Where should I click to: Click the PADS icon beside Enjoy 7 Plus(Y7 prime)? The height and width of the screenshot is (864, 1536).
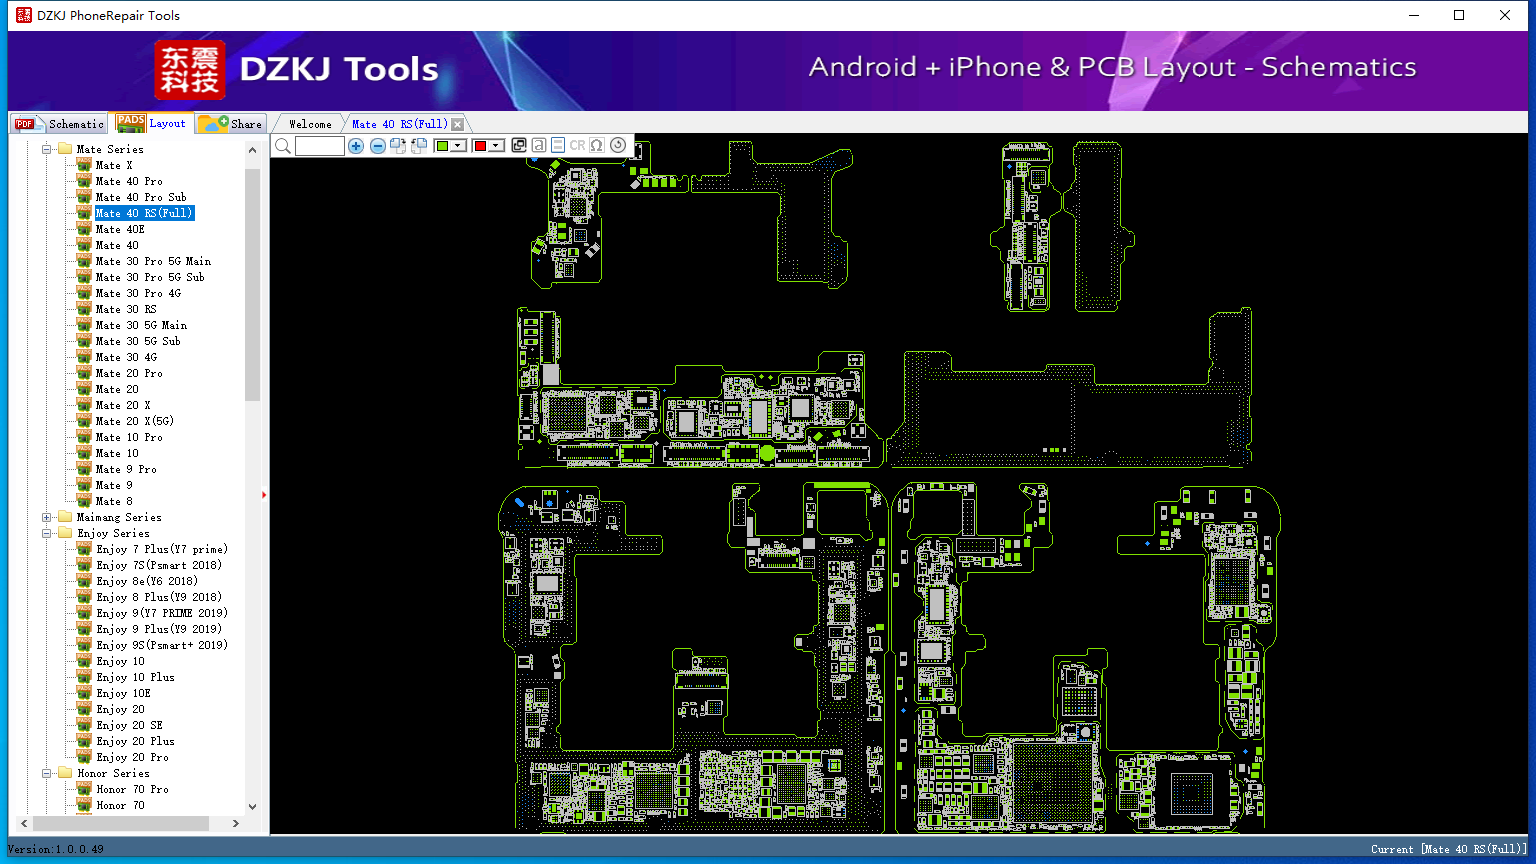click(84, 549)
